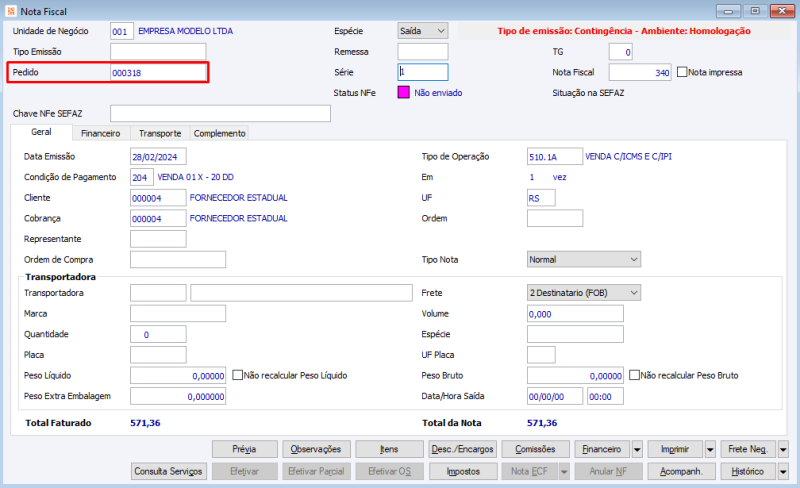Viewport: 800px width, 488px height.
Task: Click the Tipo de Operação field
Action: point(555,157)
